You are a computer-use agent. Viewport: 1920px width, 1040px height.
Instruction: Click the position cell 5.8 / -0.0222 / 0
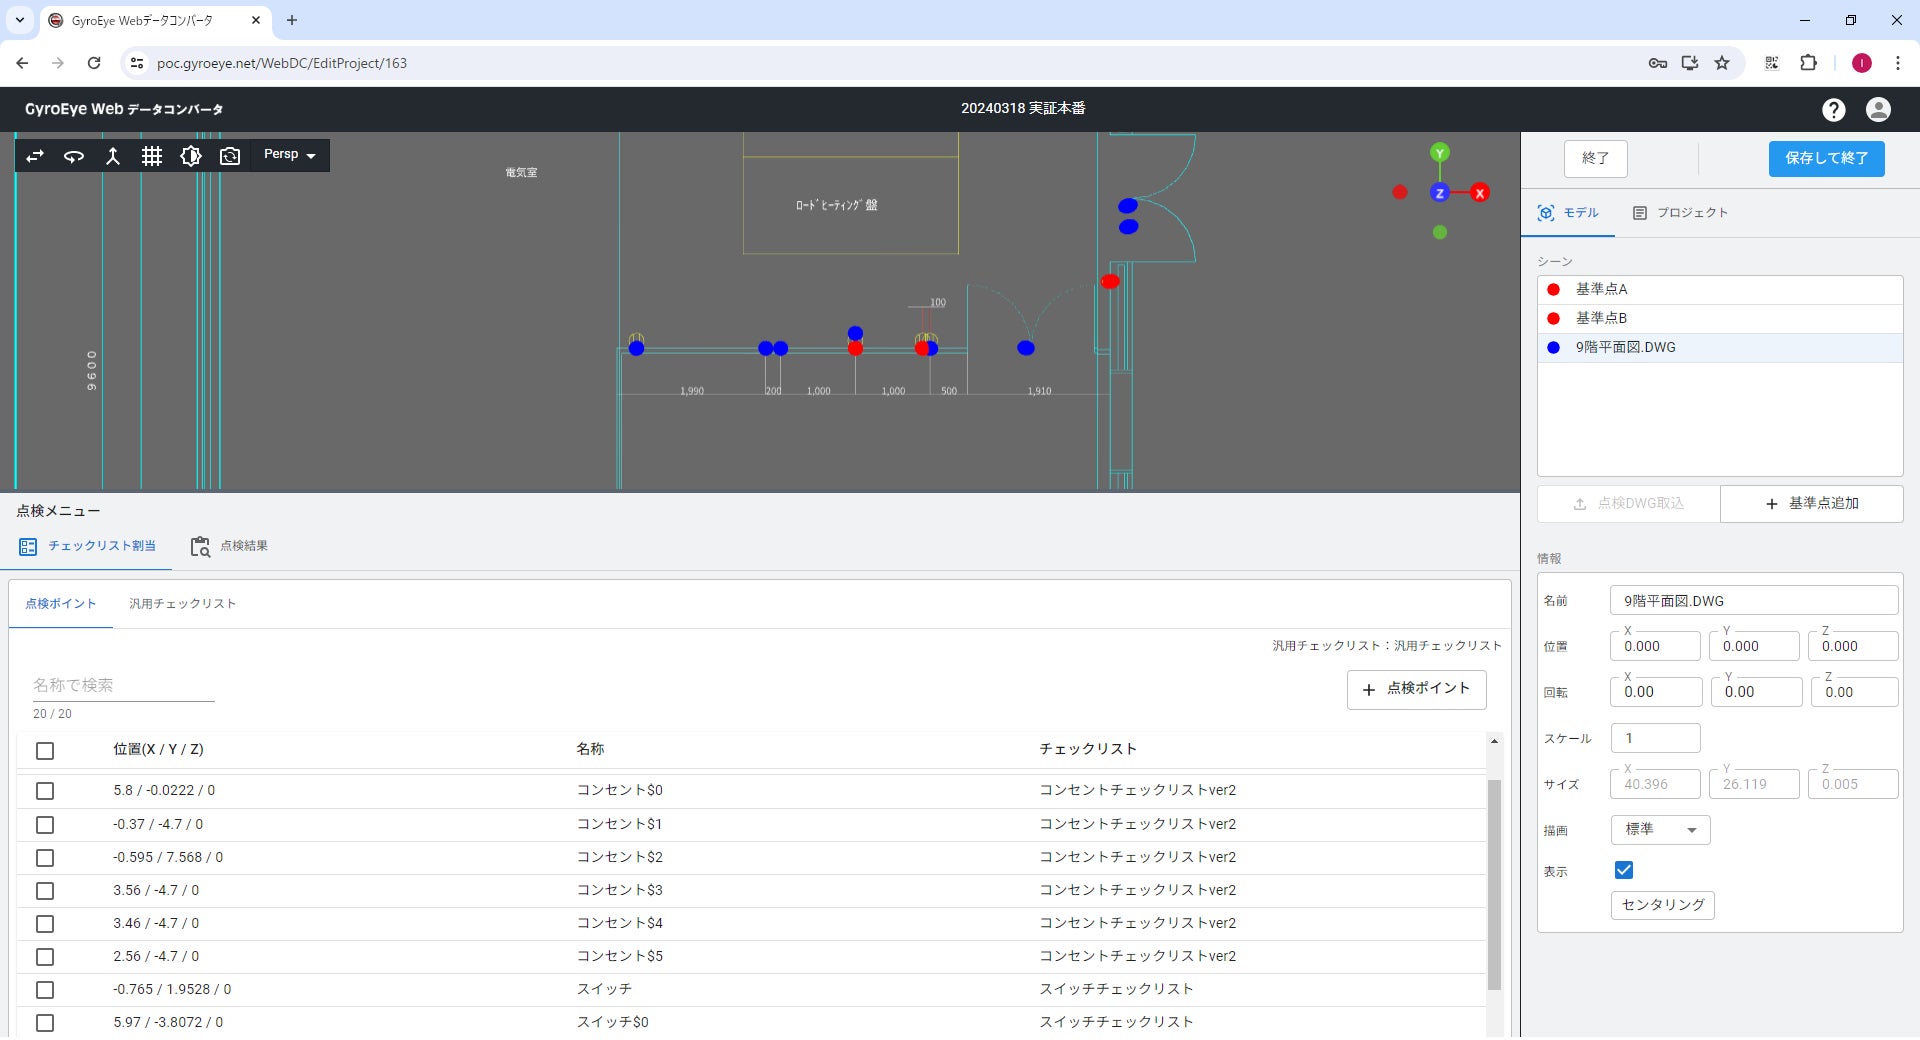pos(164,791)
